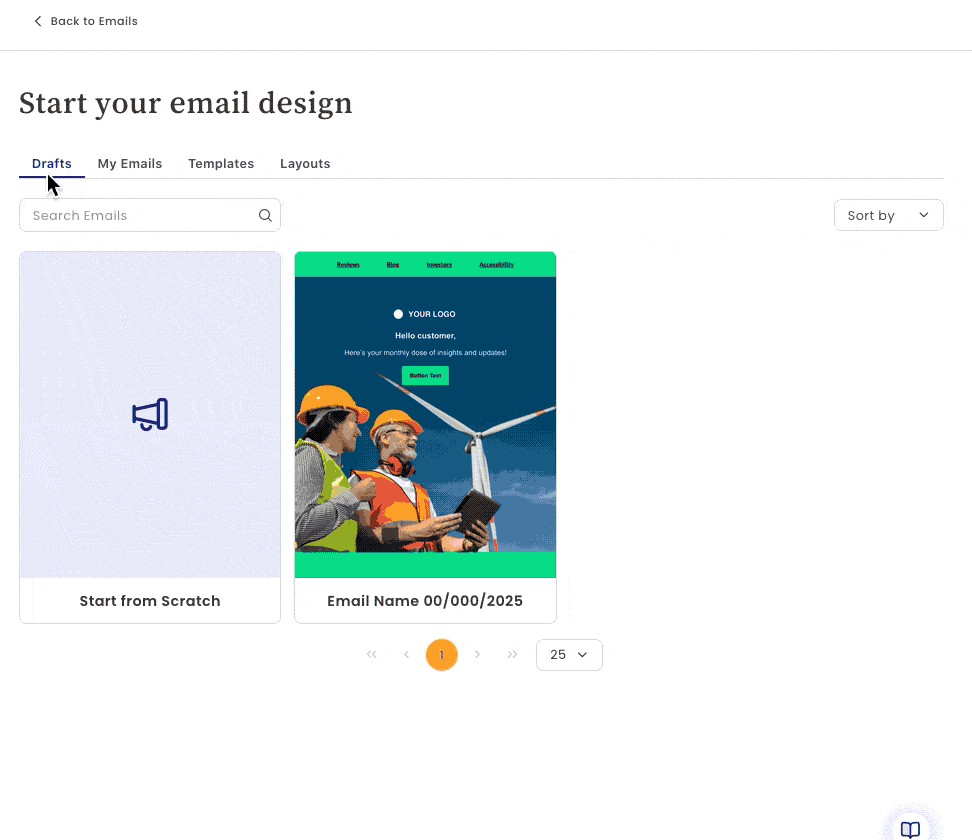Viewport: 972px width, 840px height.
Task: Click the magnifying glass search icon
Action: [265, 215]
